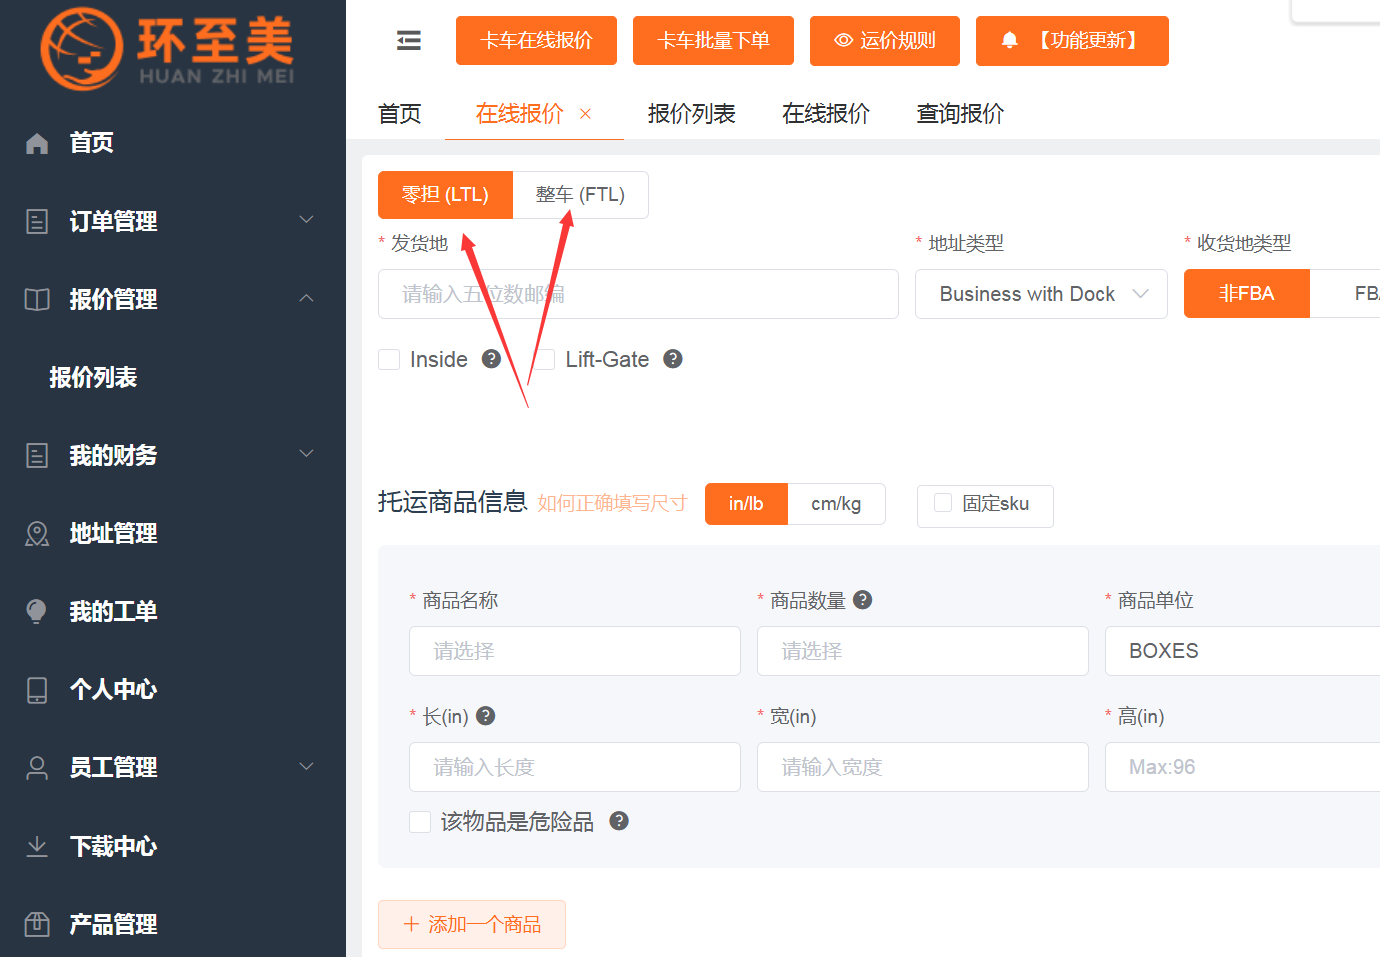This screenshot has width=1380, height=957.
Task: Open the 如何正确填写尺寸 link
Action: coord(612,503)
